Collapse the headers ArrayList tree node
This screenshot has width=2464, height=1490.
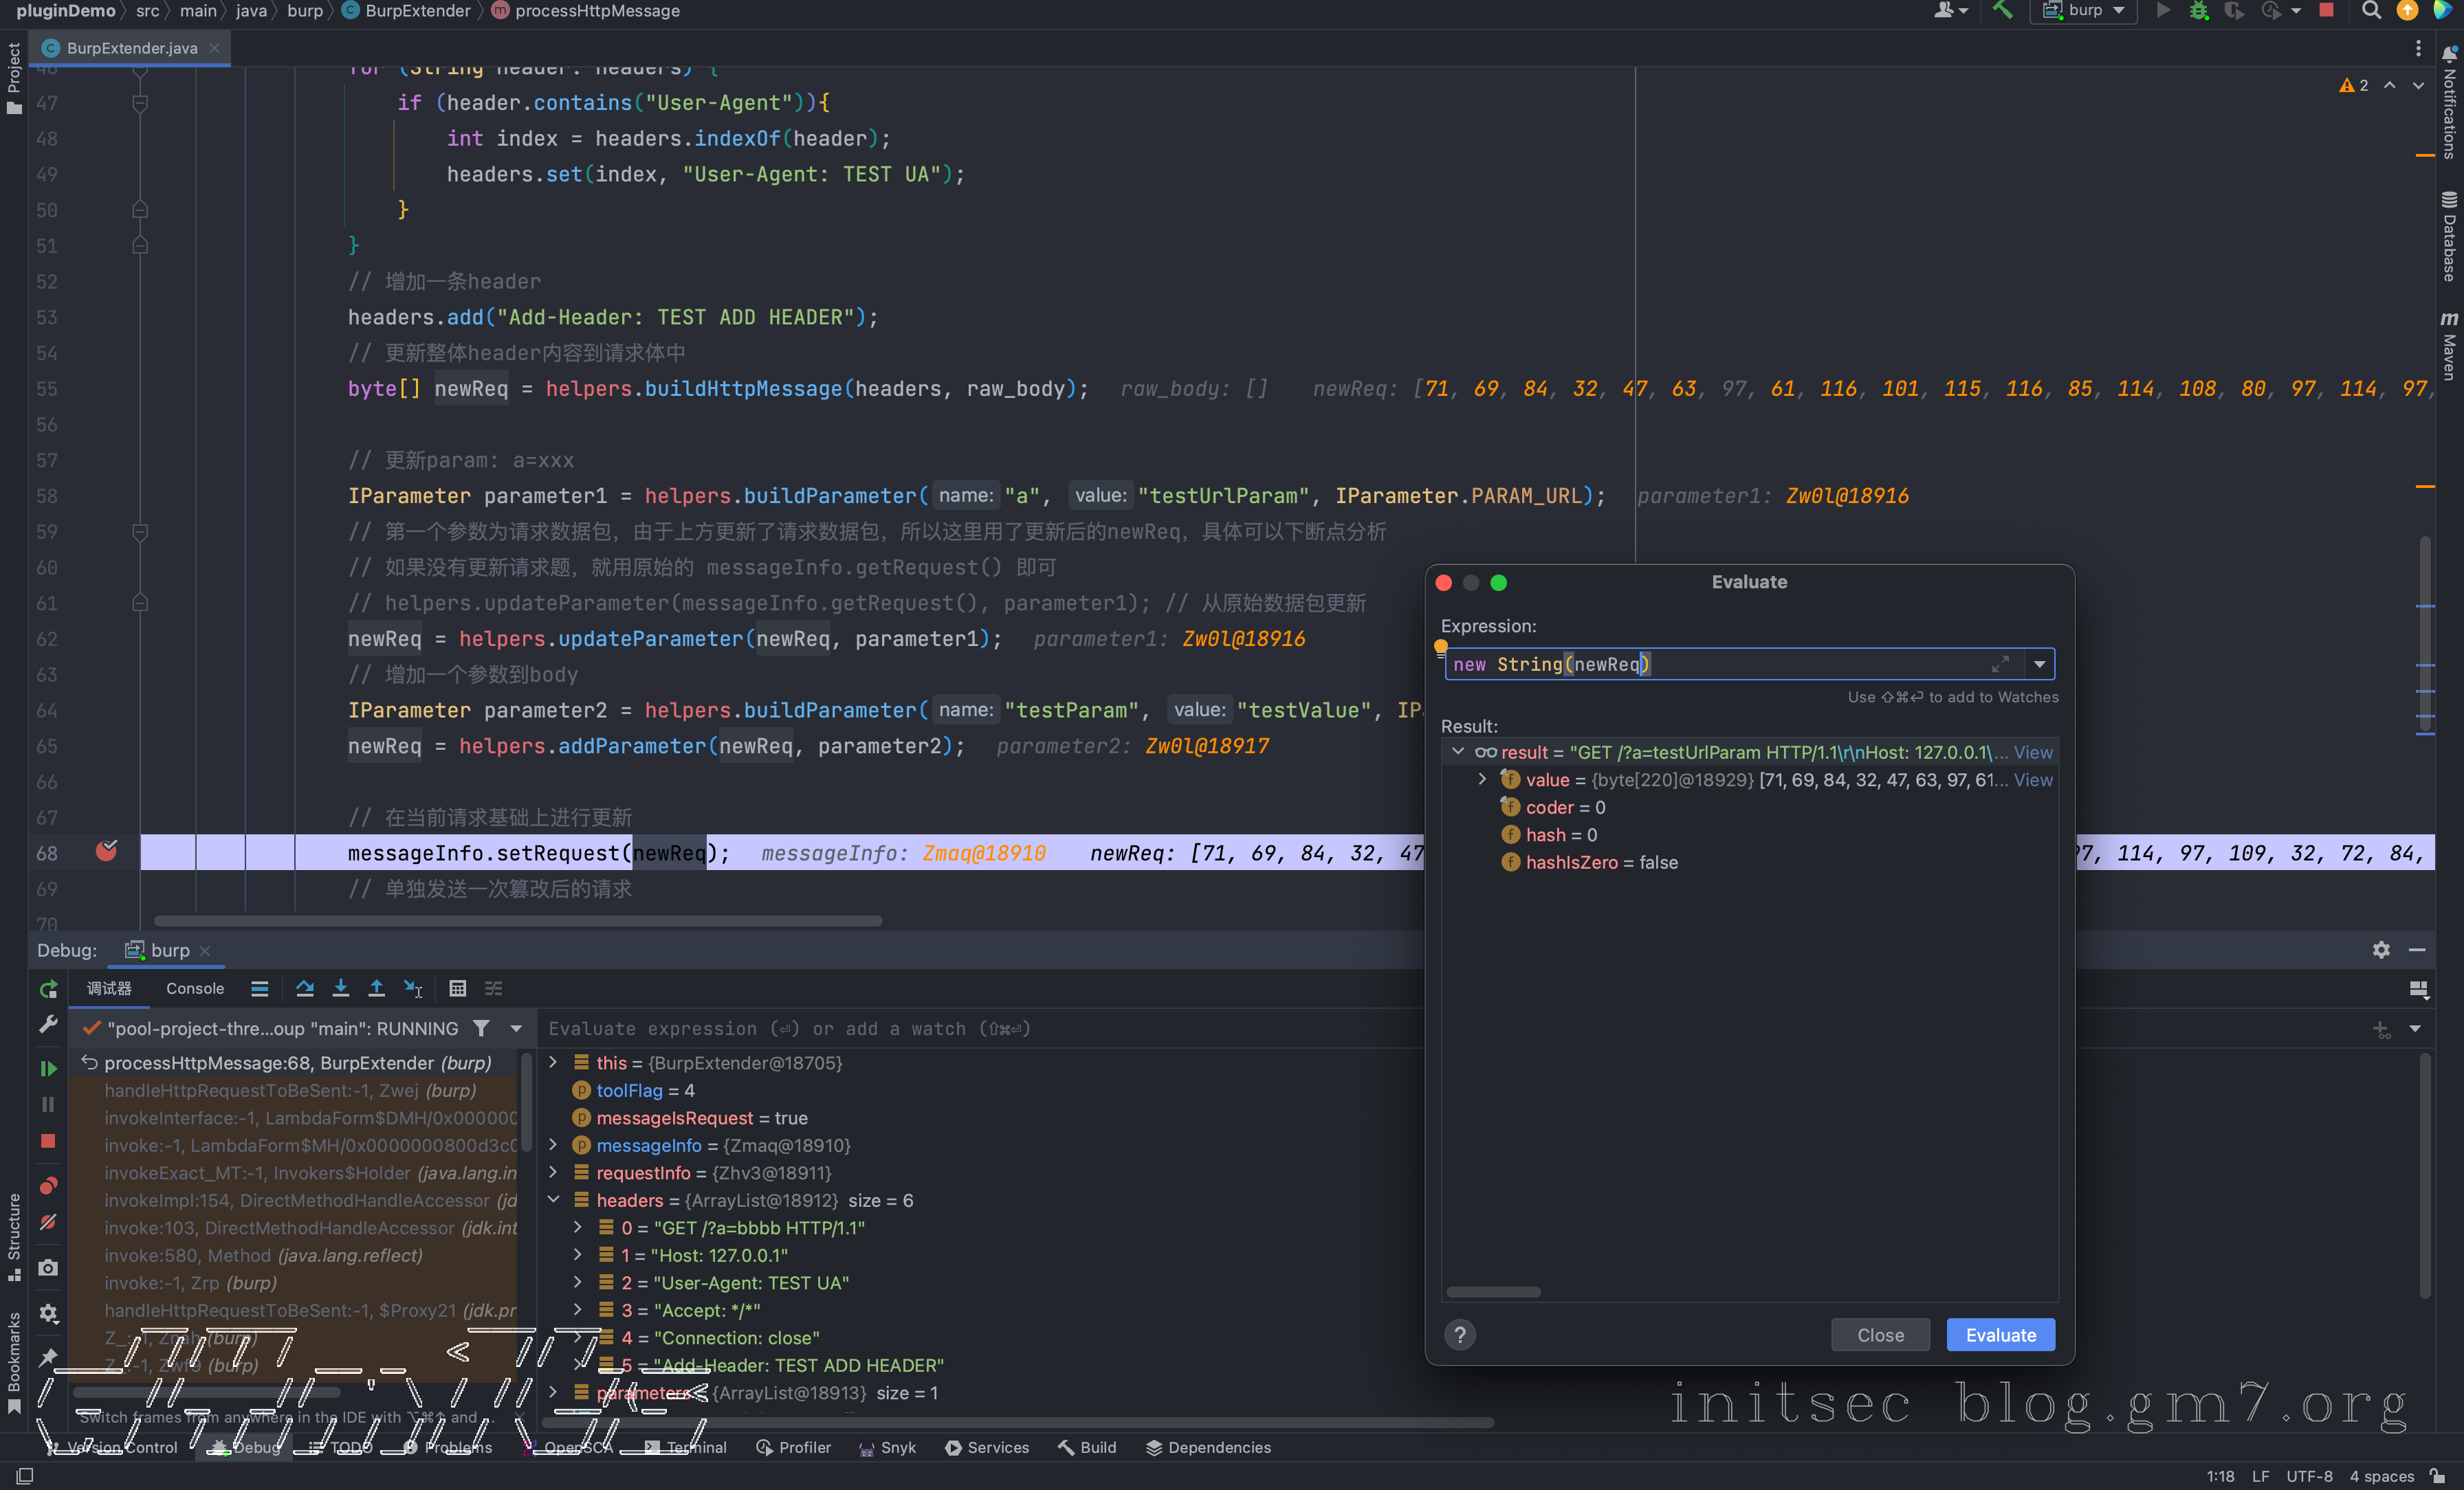(x=553, y=1200)
